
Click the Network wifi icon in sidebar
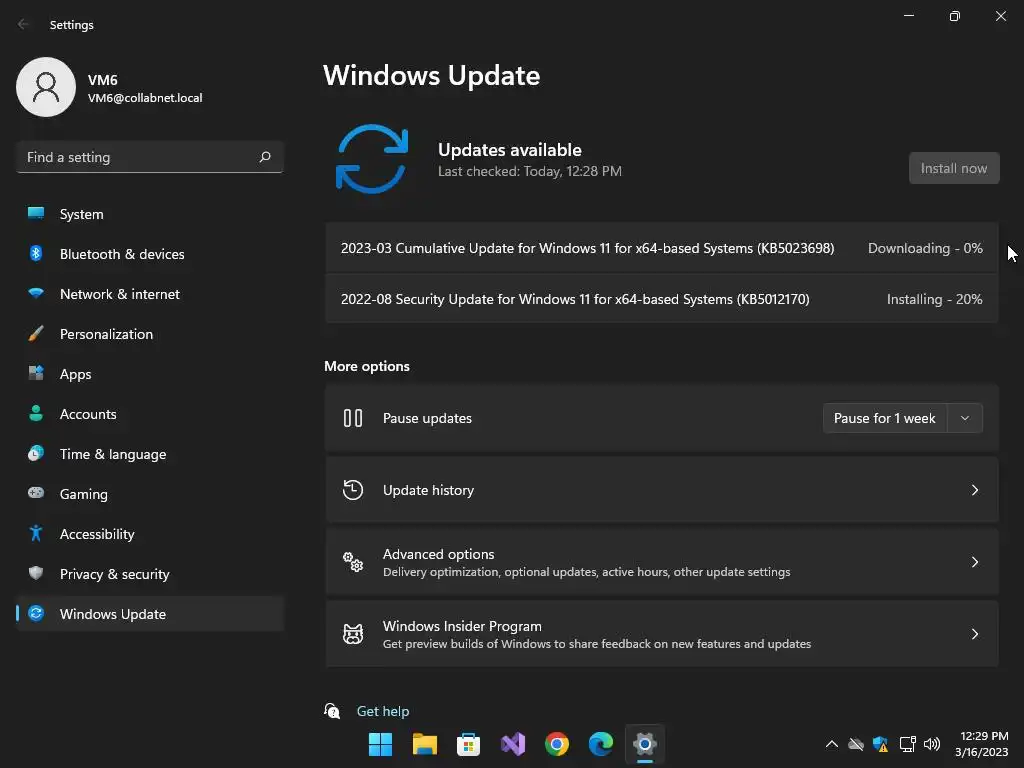36,293
